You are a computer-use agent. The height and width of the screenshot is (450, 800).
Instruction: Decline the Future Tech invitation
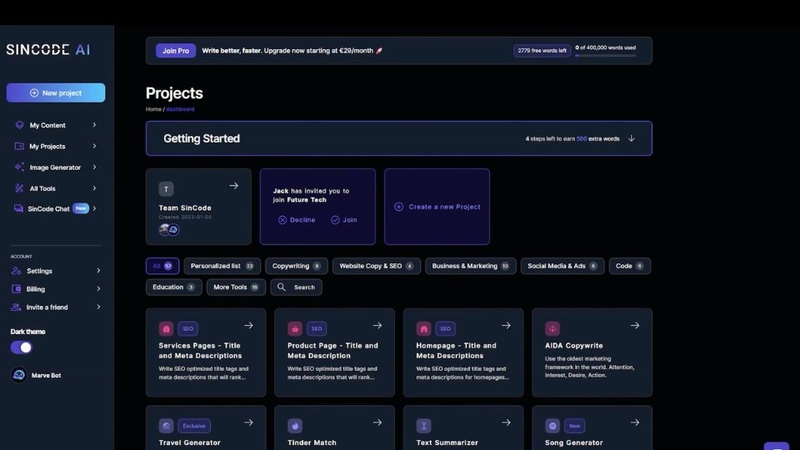pyautogui.click(x=296, y=220)
